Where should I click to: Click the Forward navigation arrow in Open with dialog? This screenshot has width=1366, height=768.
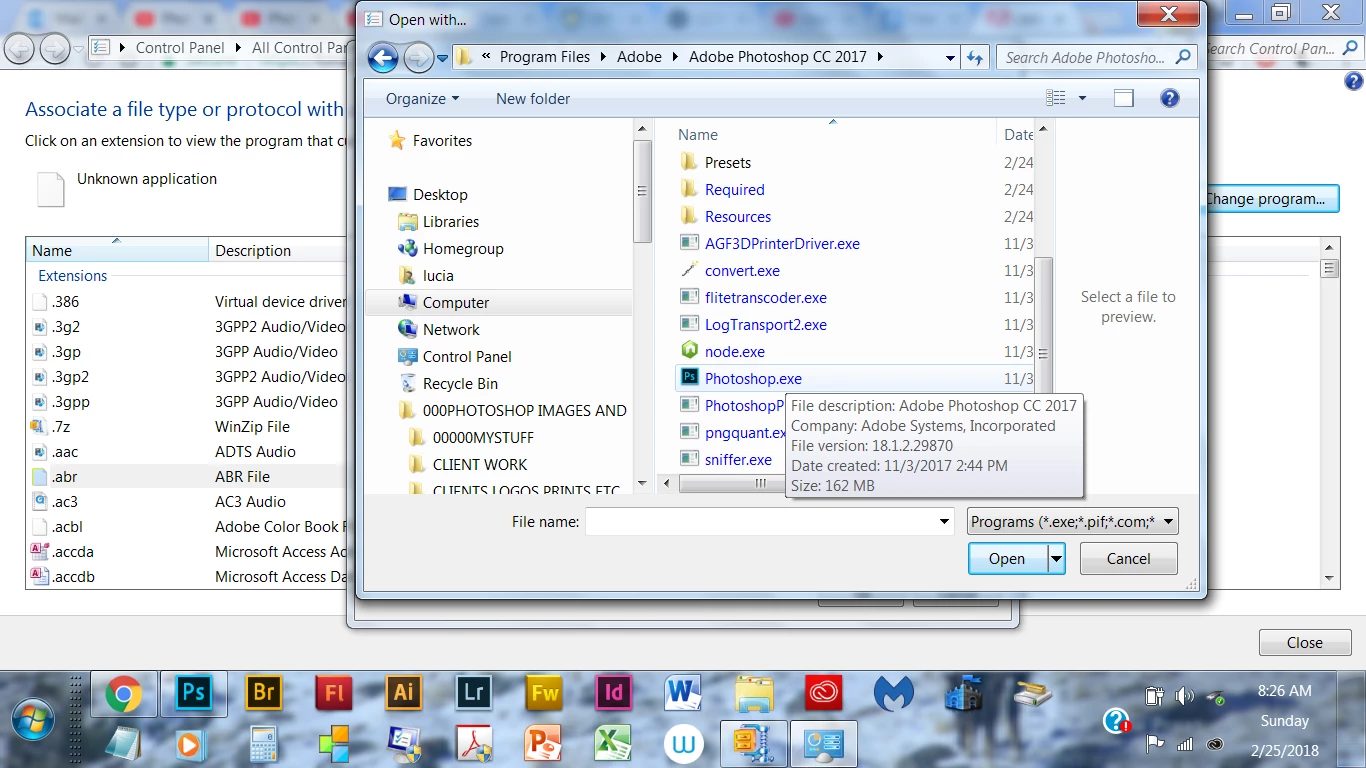tap(418, 58)
